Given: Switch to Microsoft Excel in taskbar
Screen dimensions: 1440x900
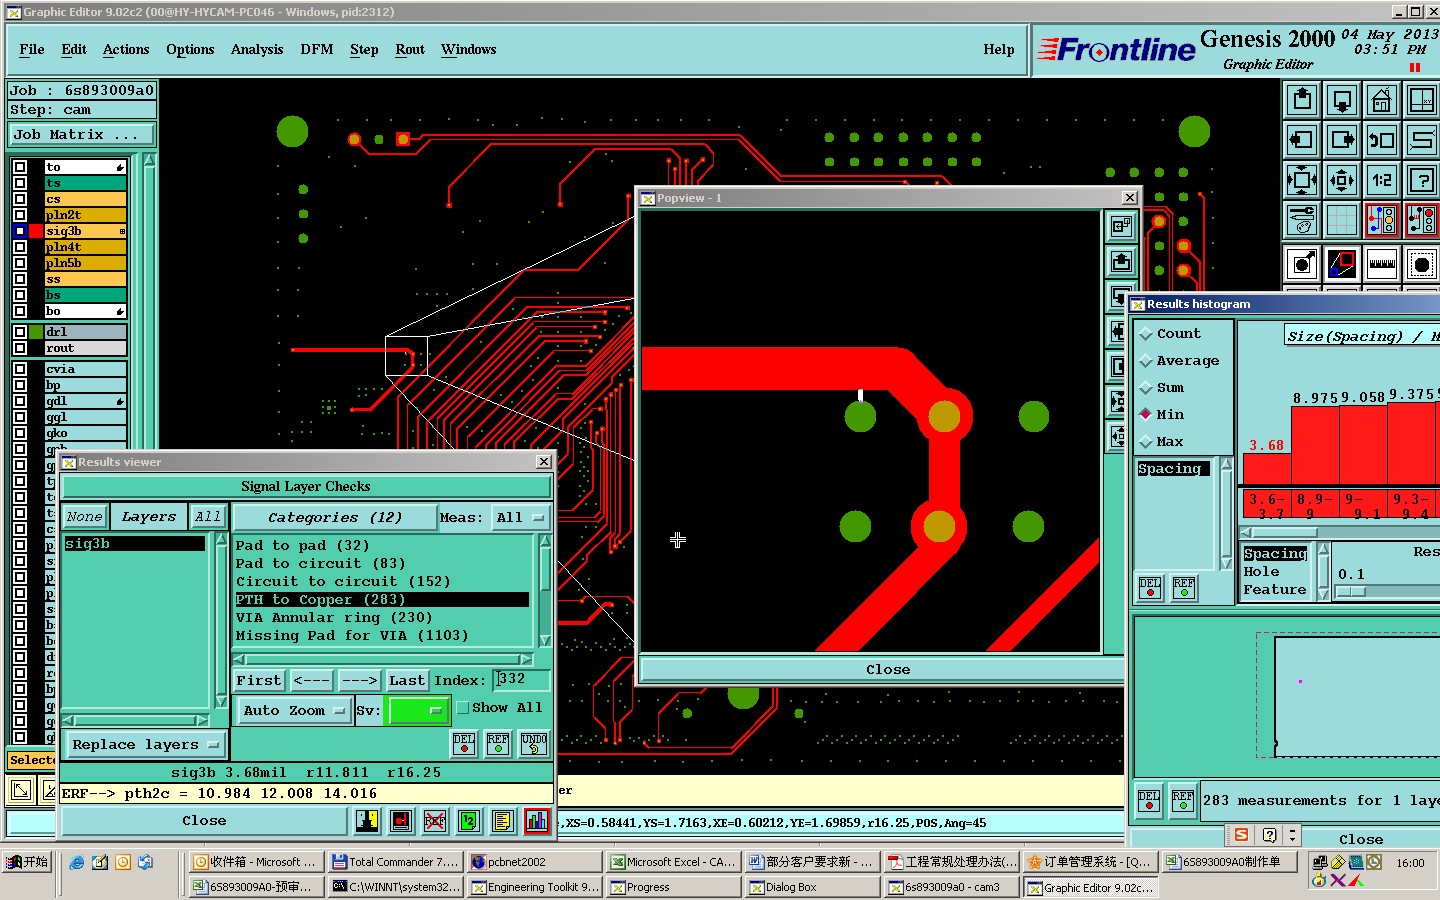Looking at the screenshot, I should pos(674,862).
